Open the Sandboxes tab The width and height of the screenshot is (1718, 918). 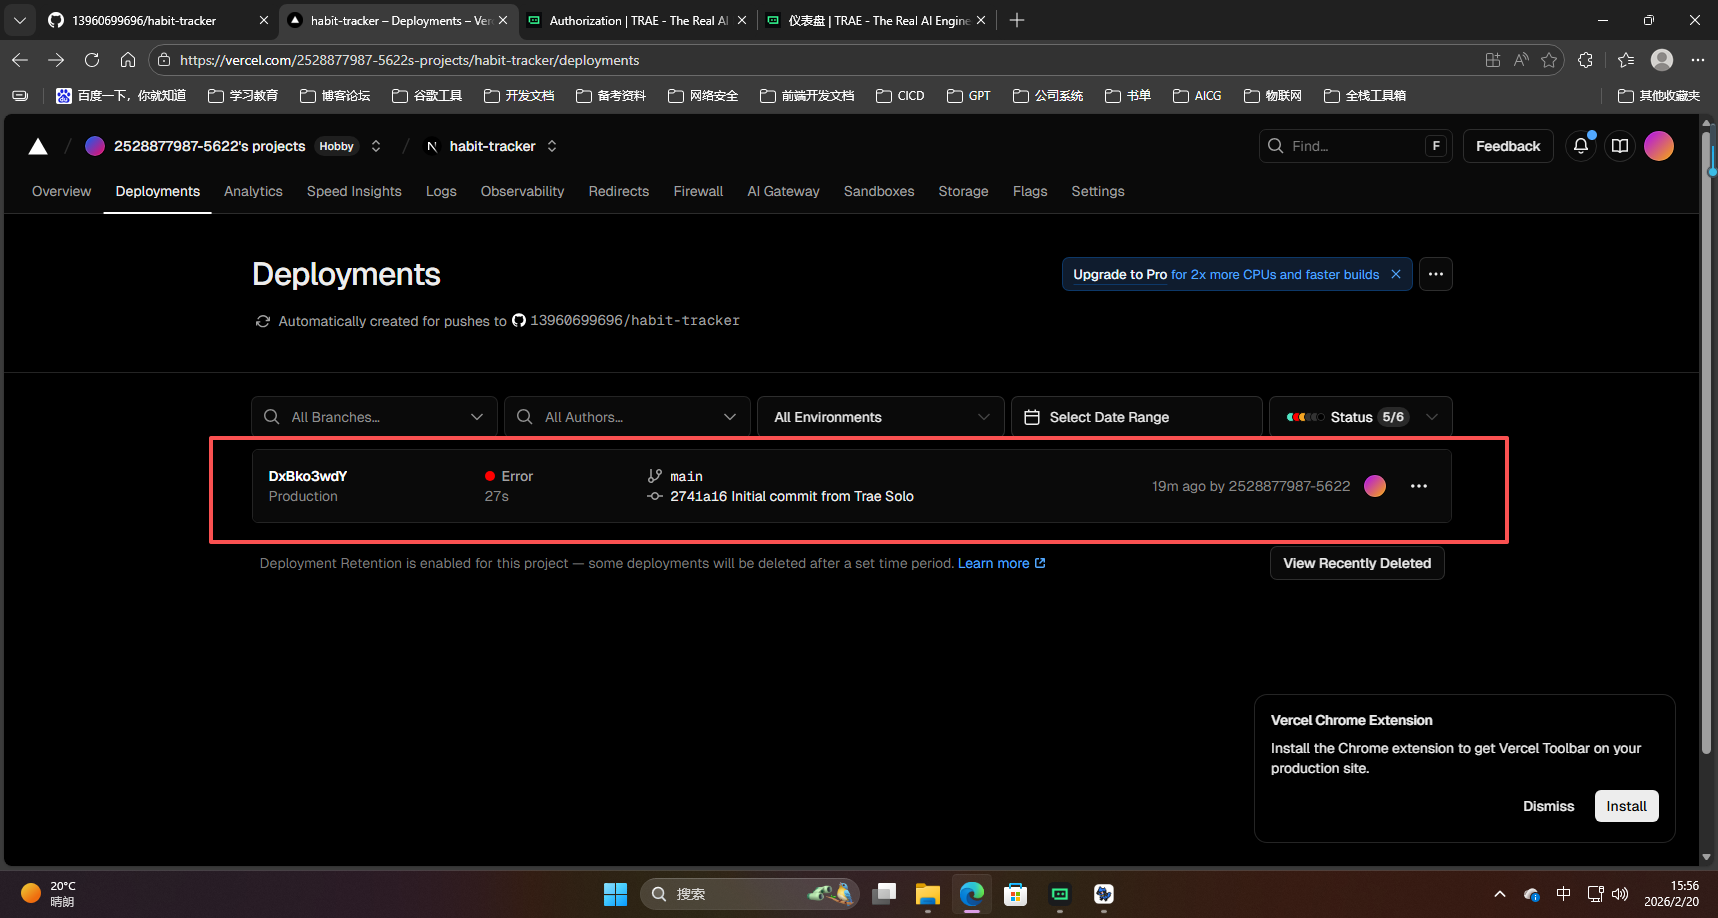(879, 191)
